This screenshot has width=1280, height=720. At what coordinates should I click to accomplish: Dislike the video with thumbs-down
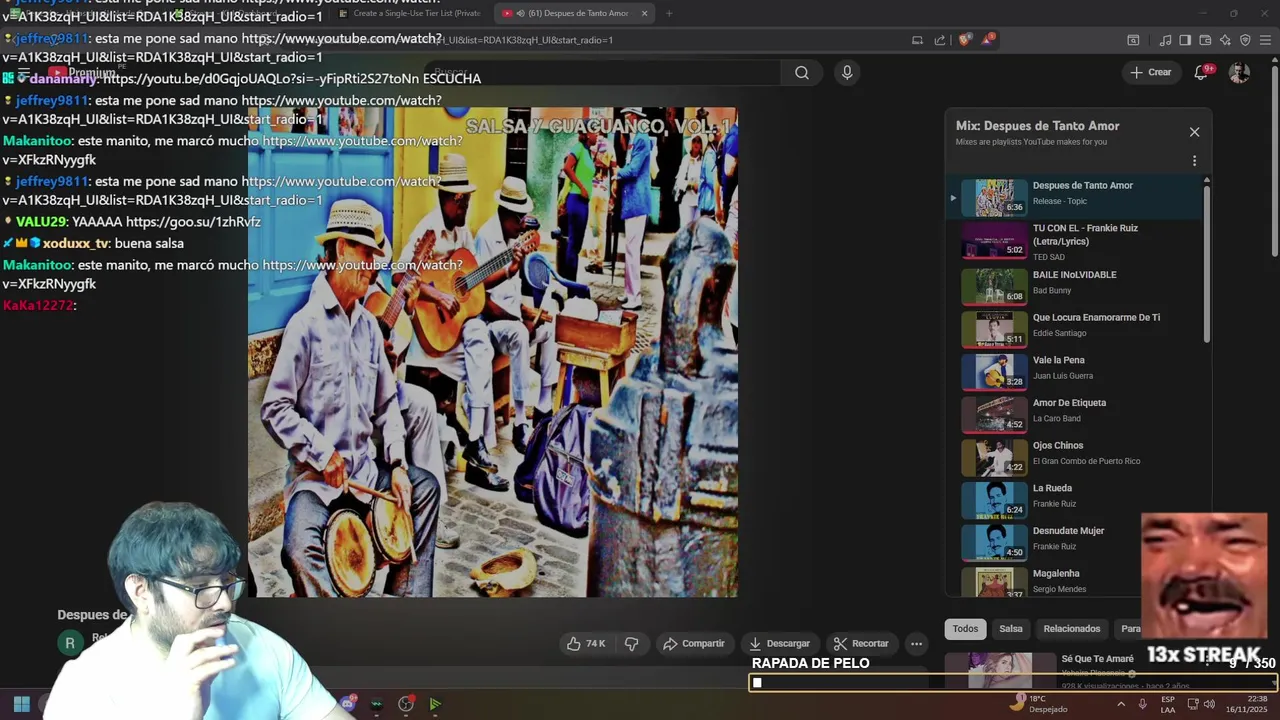[x=631, y=643]
